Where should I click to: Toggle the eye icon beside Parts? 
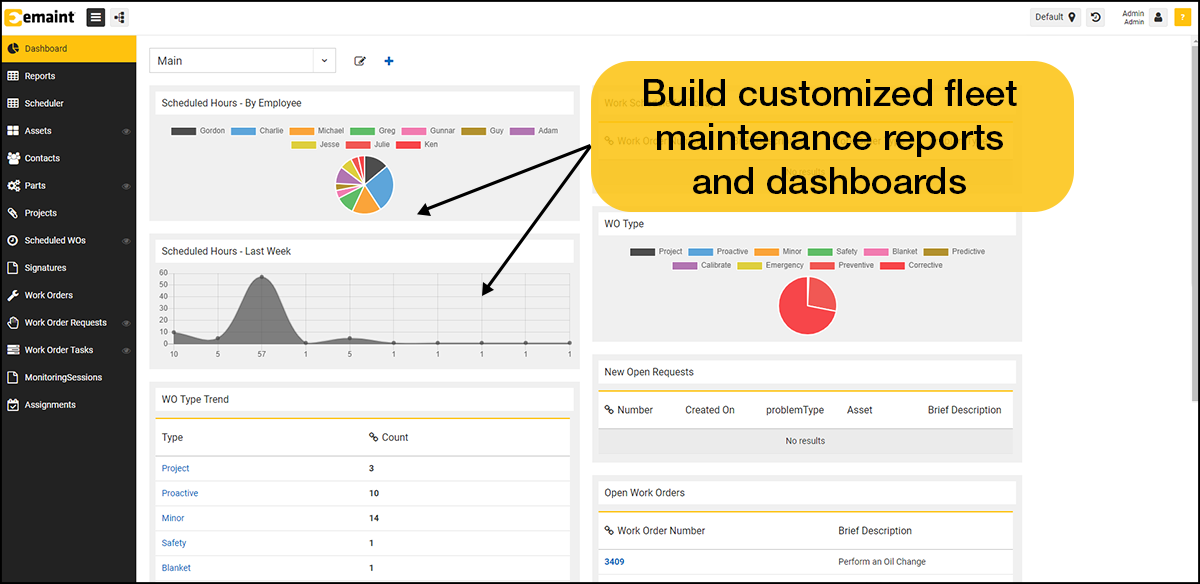pyautogui.click(x=126, y=186)
